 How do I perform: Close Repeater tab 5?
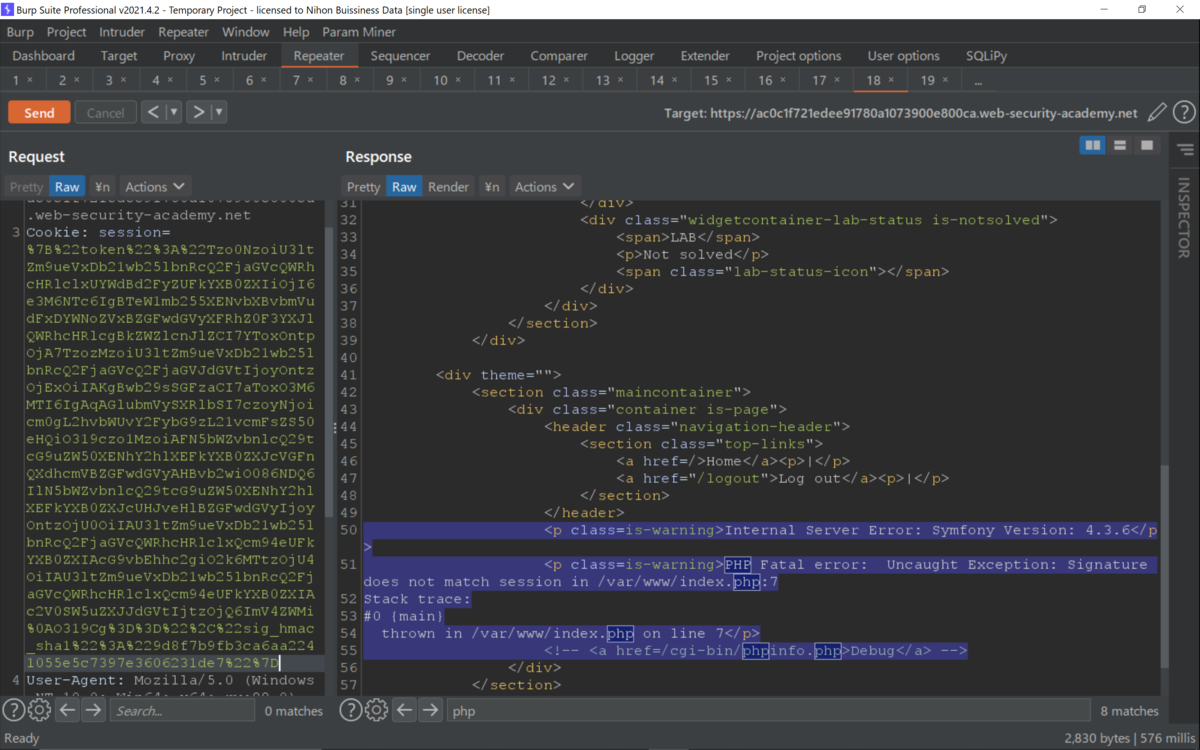point(217,80)
